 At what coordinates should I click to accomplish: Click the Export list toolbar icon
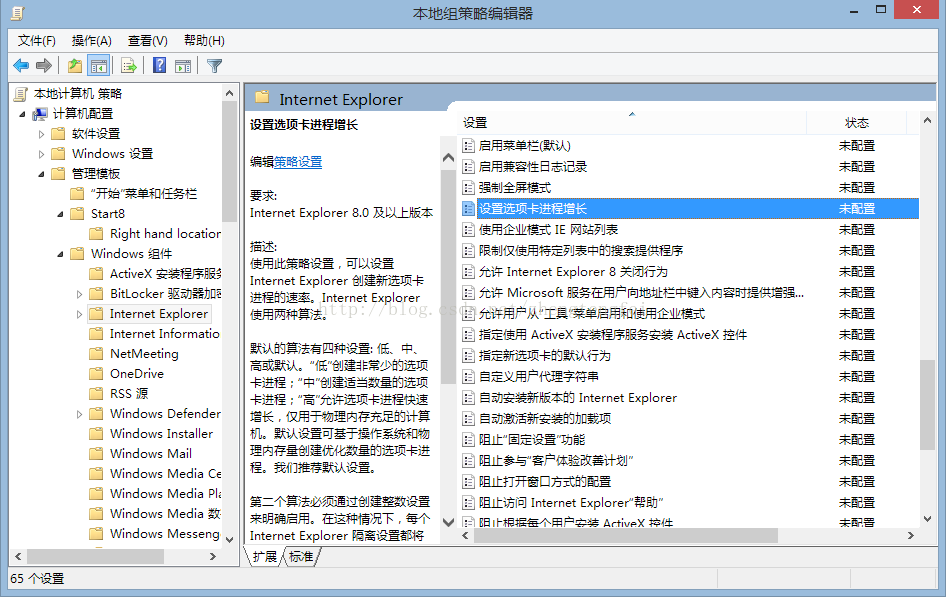[129, 65]
